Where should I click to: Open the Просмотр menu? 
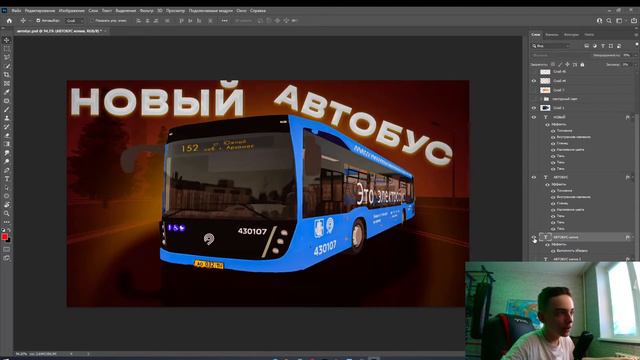click(x=175, y=11)
